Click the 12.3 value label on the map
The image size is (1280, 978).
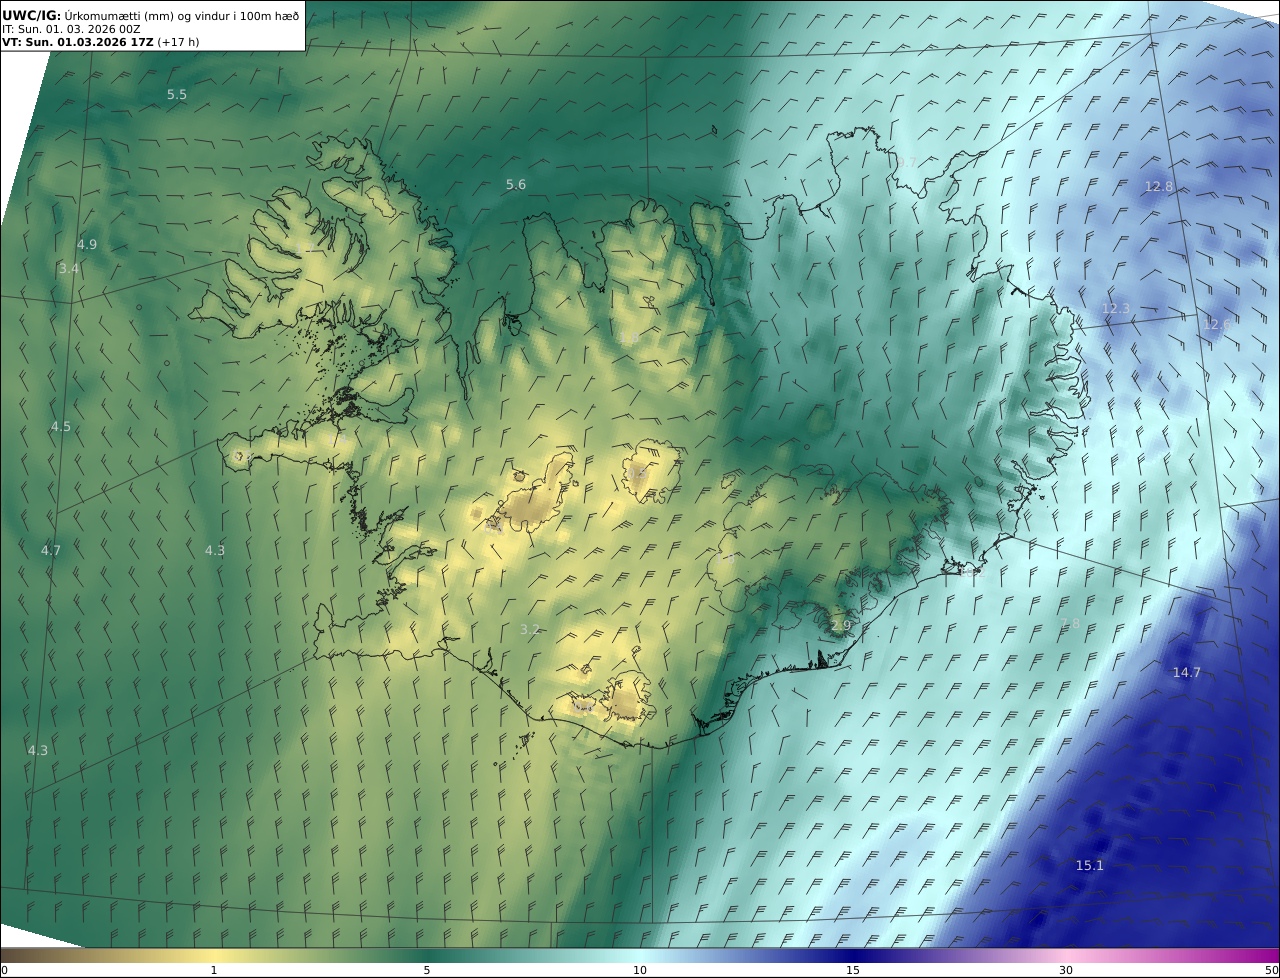click(x=1116, y=309)
